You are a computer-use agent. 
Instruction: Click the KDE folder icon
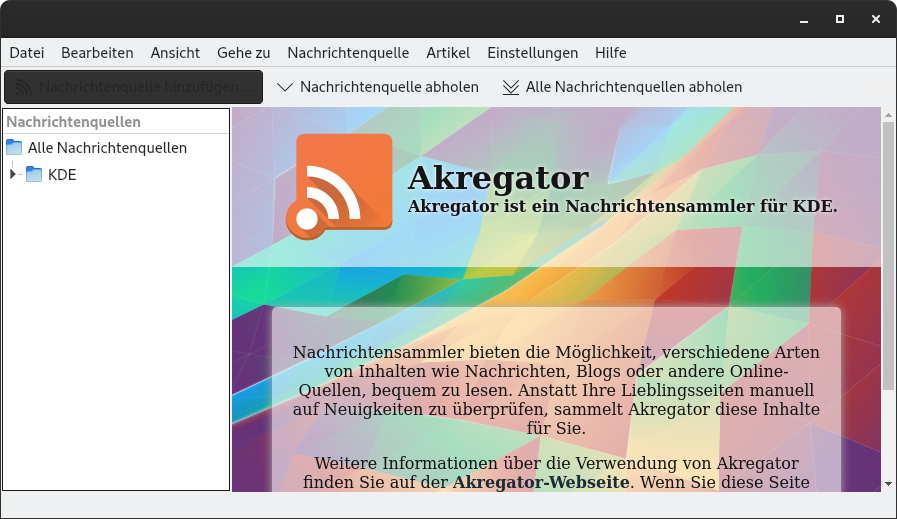pyautogui.click(x=34, y=175)
